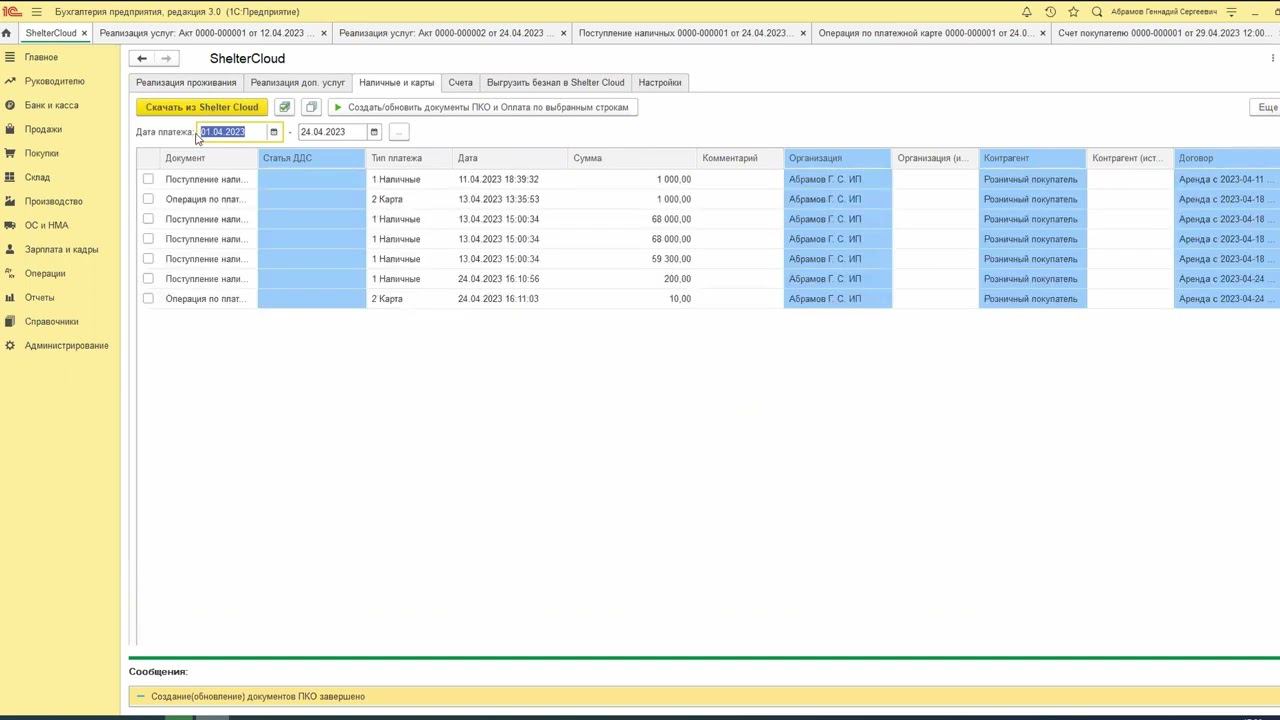Select Аренда с 2023-04-11 contract cell
The image size is (1280, 720).
pos(1227,179)
